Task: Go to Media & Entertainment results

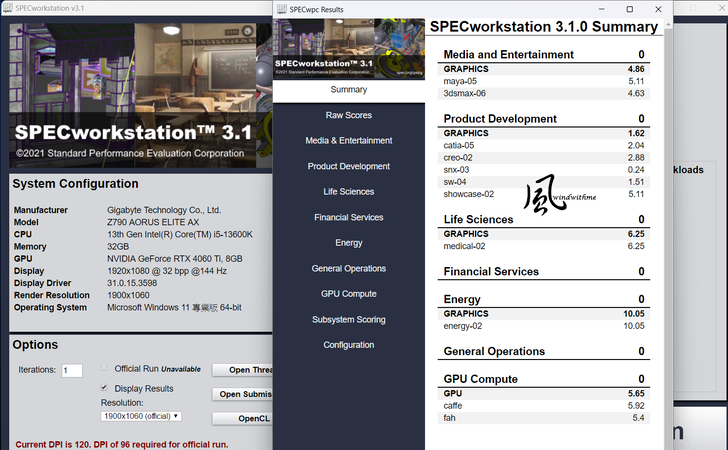Action: coord(348,141)
